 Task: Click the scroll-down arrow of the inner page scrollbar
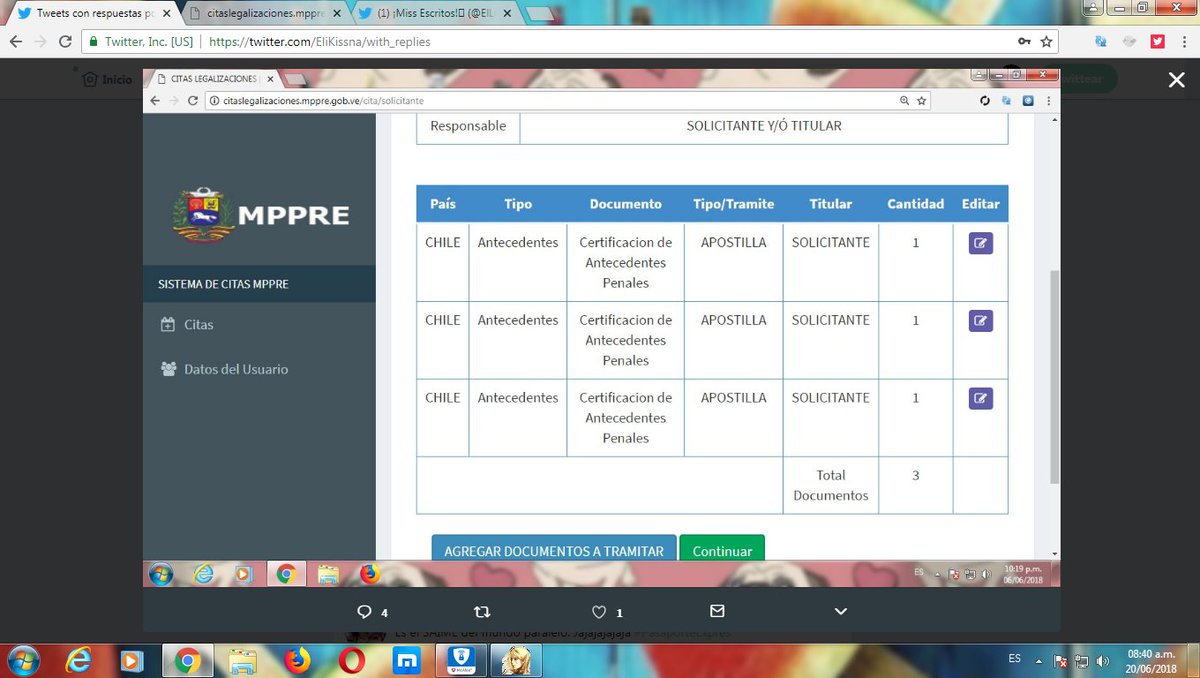[x=1053, y=553]
